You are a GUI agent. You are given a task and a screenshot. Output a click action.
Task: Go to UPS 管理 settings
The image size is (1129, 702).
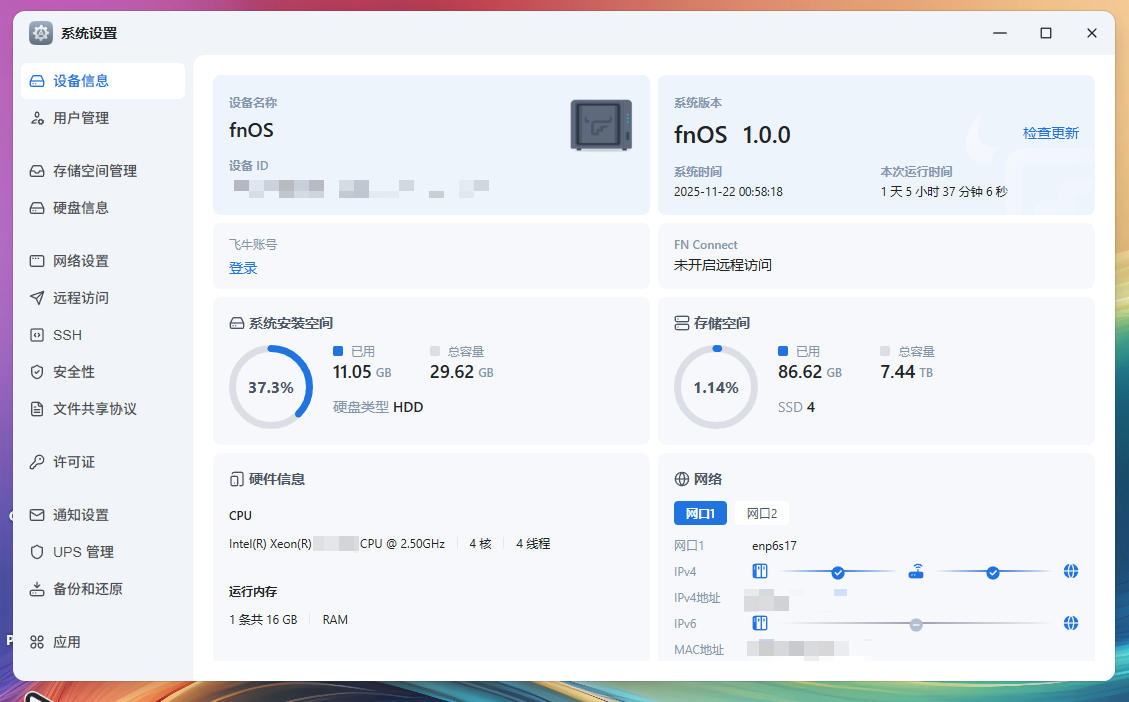click(x=83, y=552)
